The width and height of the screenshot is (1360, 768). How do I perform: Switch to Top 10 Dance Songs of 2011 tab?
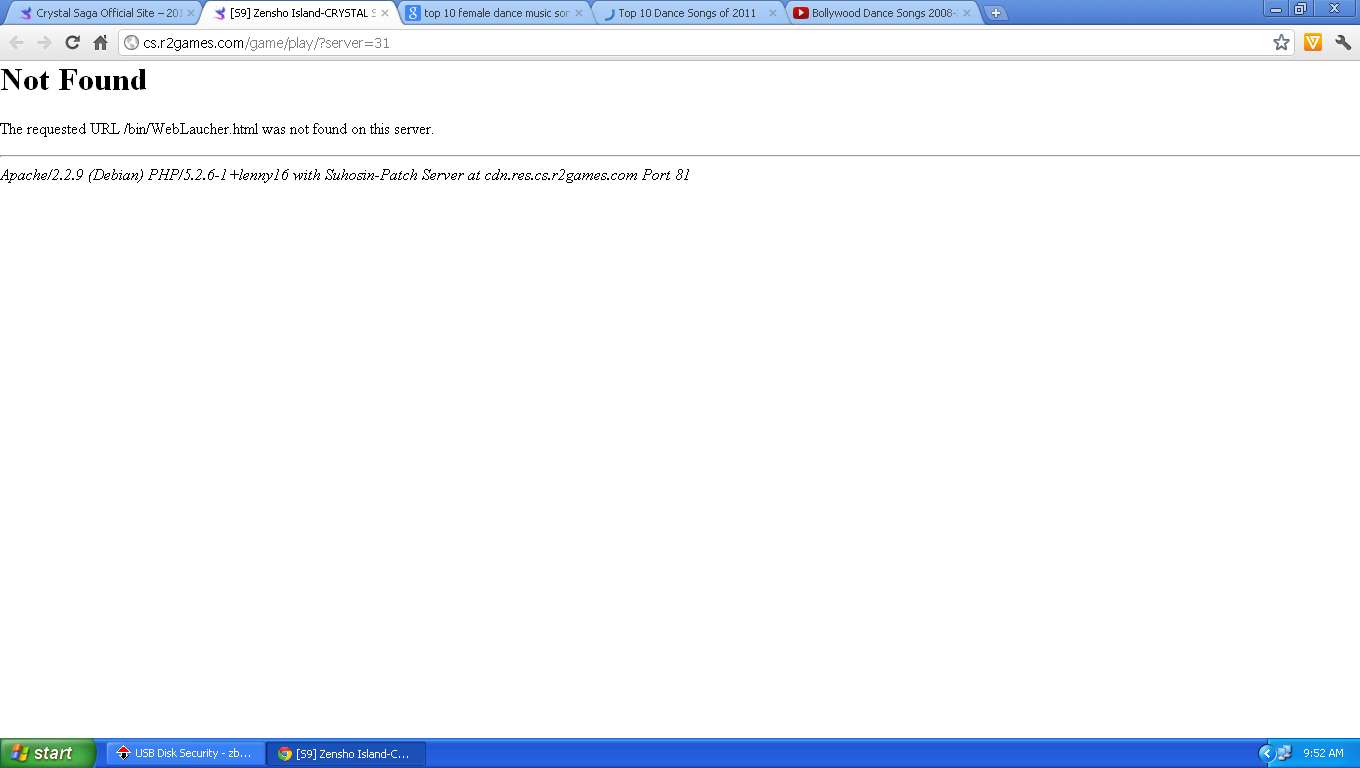click(x=686, y=13)
